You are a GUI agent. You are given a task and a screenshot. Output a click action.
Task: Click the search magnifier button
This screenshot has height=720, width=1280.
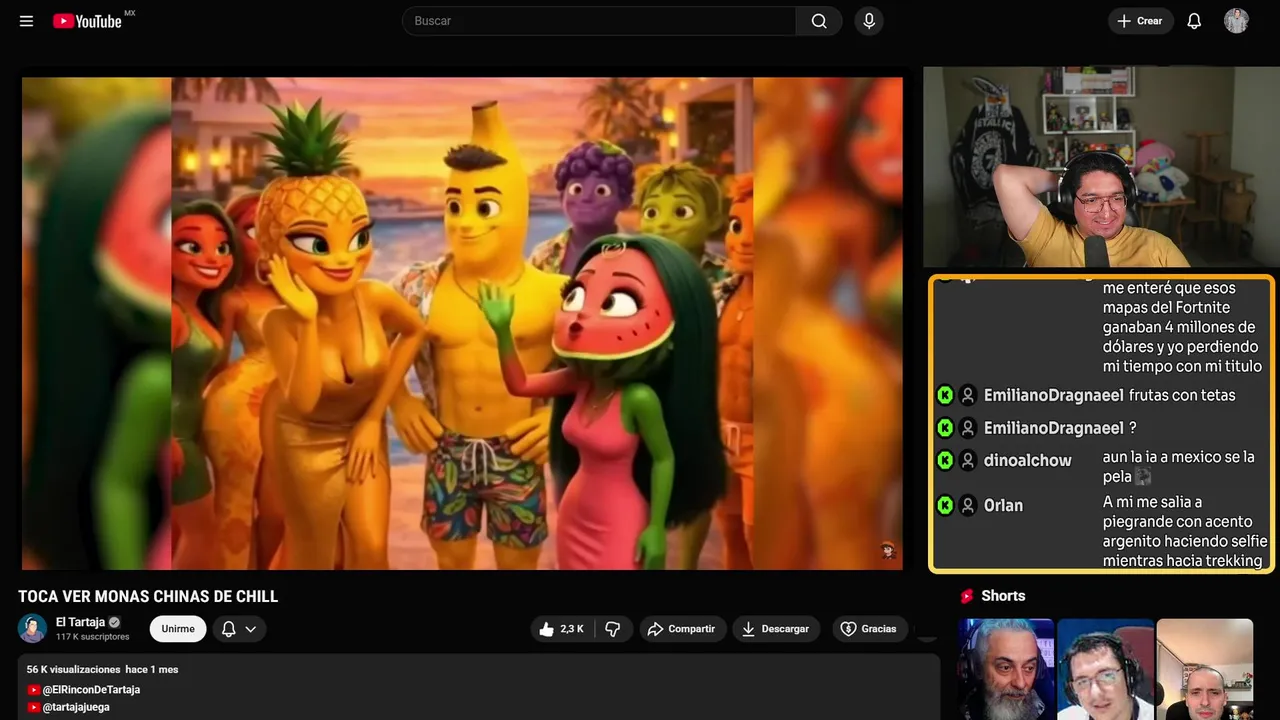coord(819,21)
